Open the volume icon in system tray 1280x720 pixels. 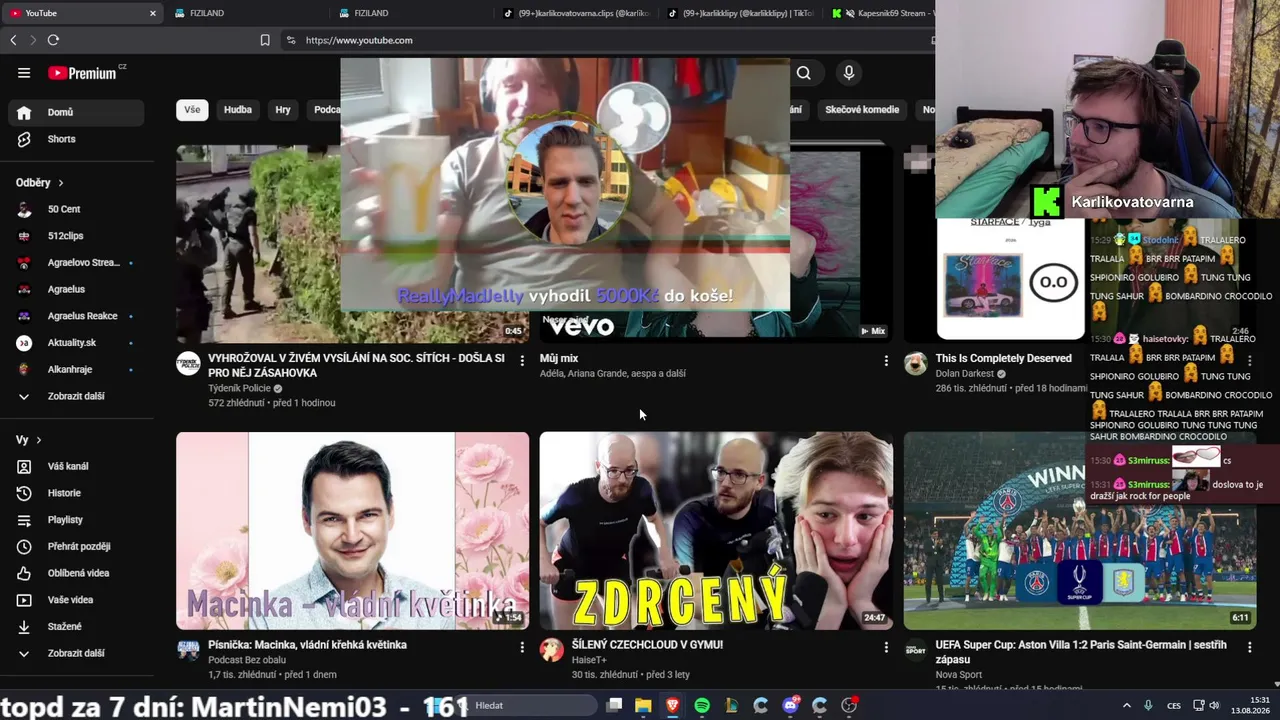tap(1215, 706)
